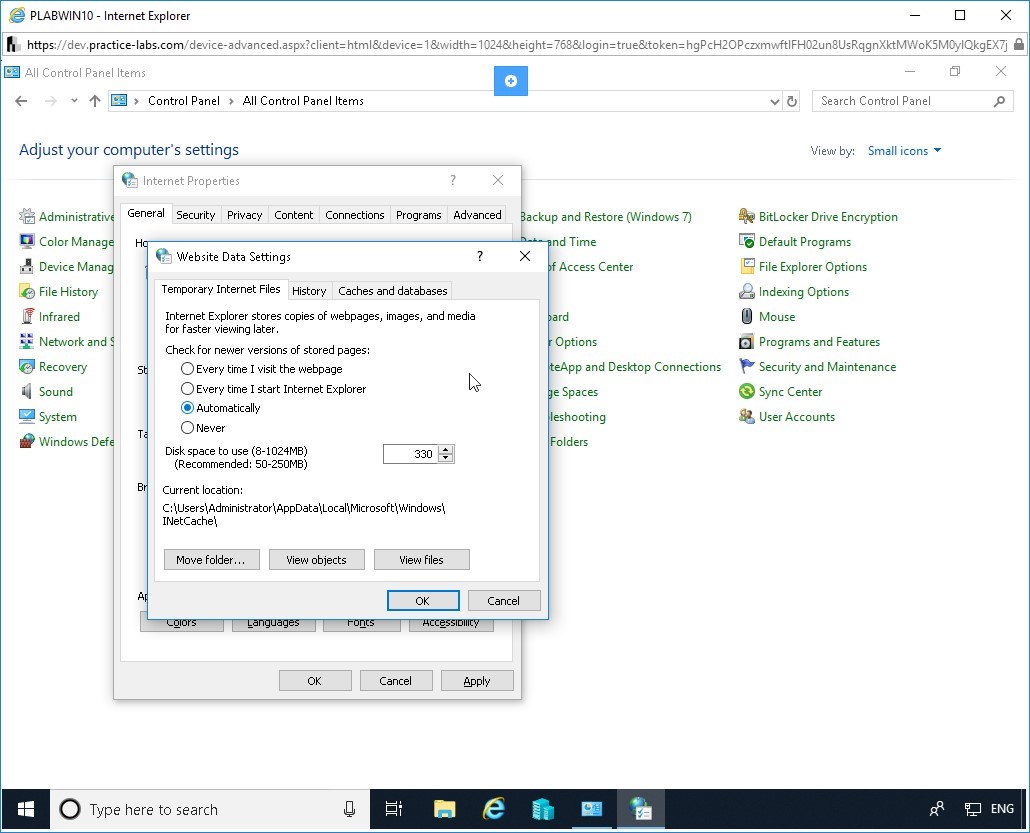The image size is (1030, 833).
Task: Click the Windows Start button
Action: tap(26, 809)
